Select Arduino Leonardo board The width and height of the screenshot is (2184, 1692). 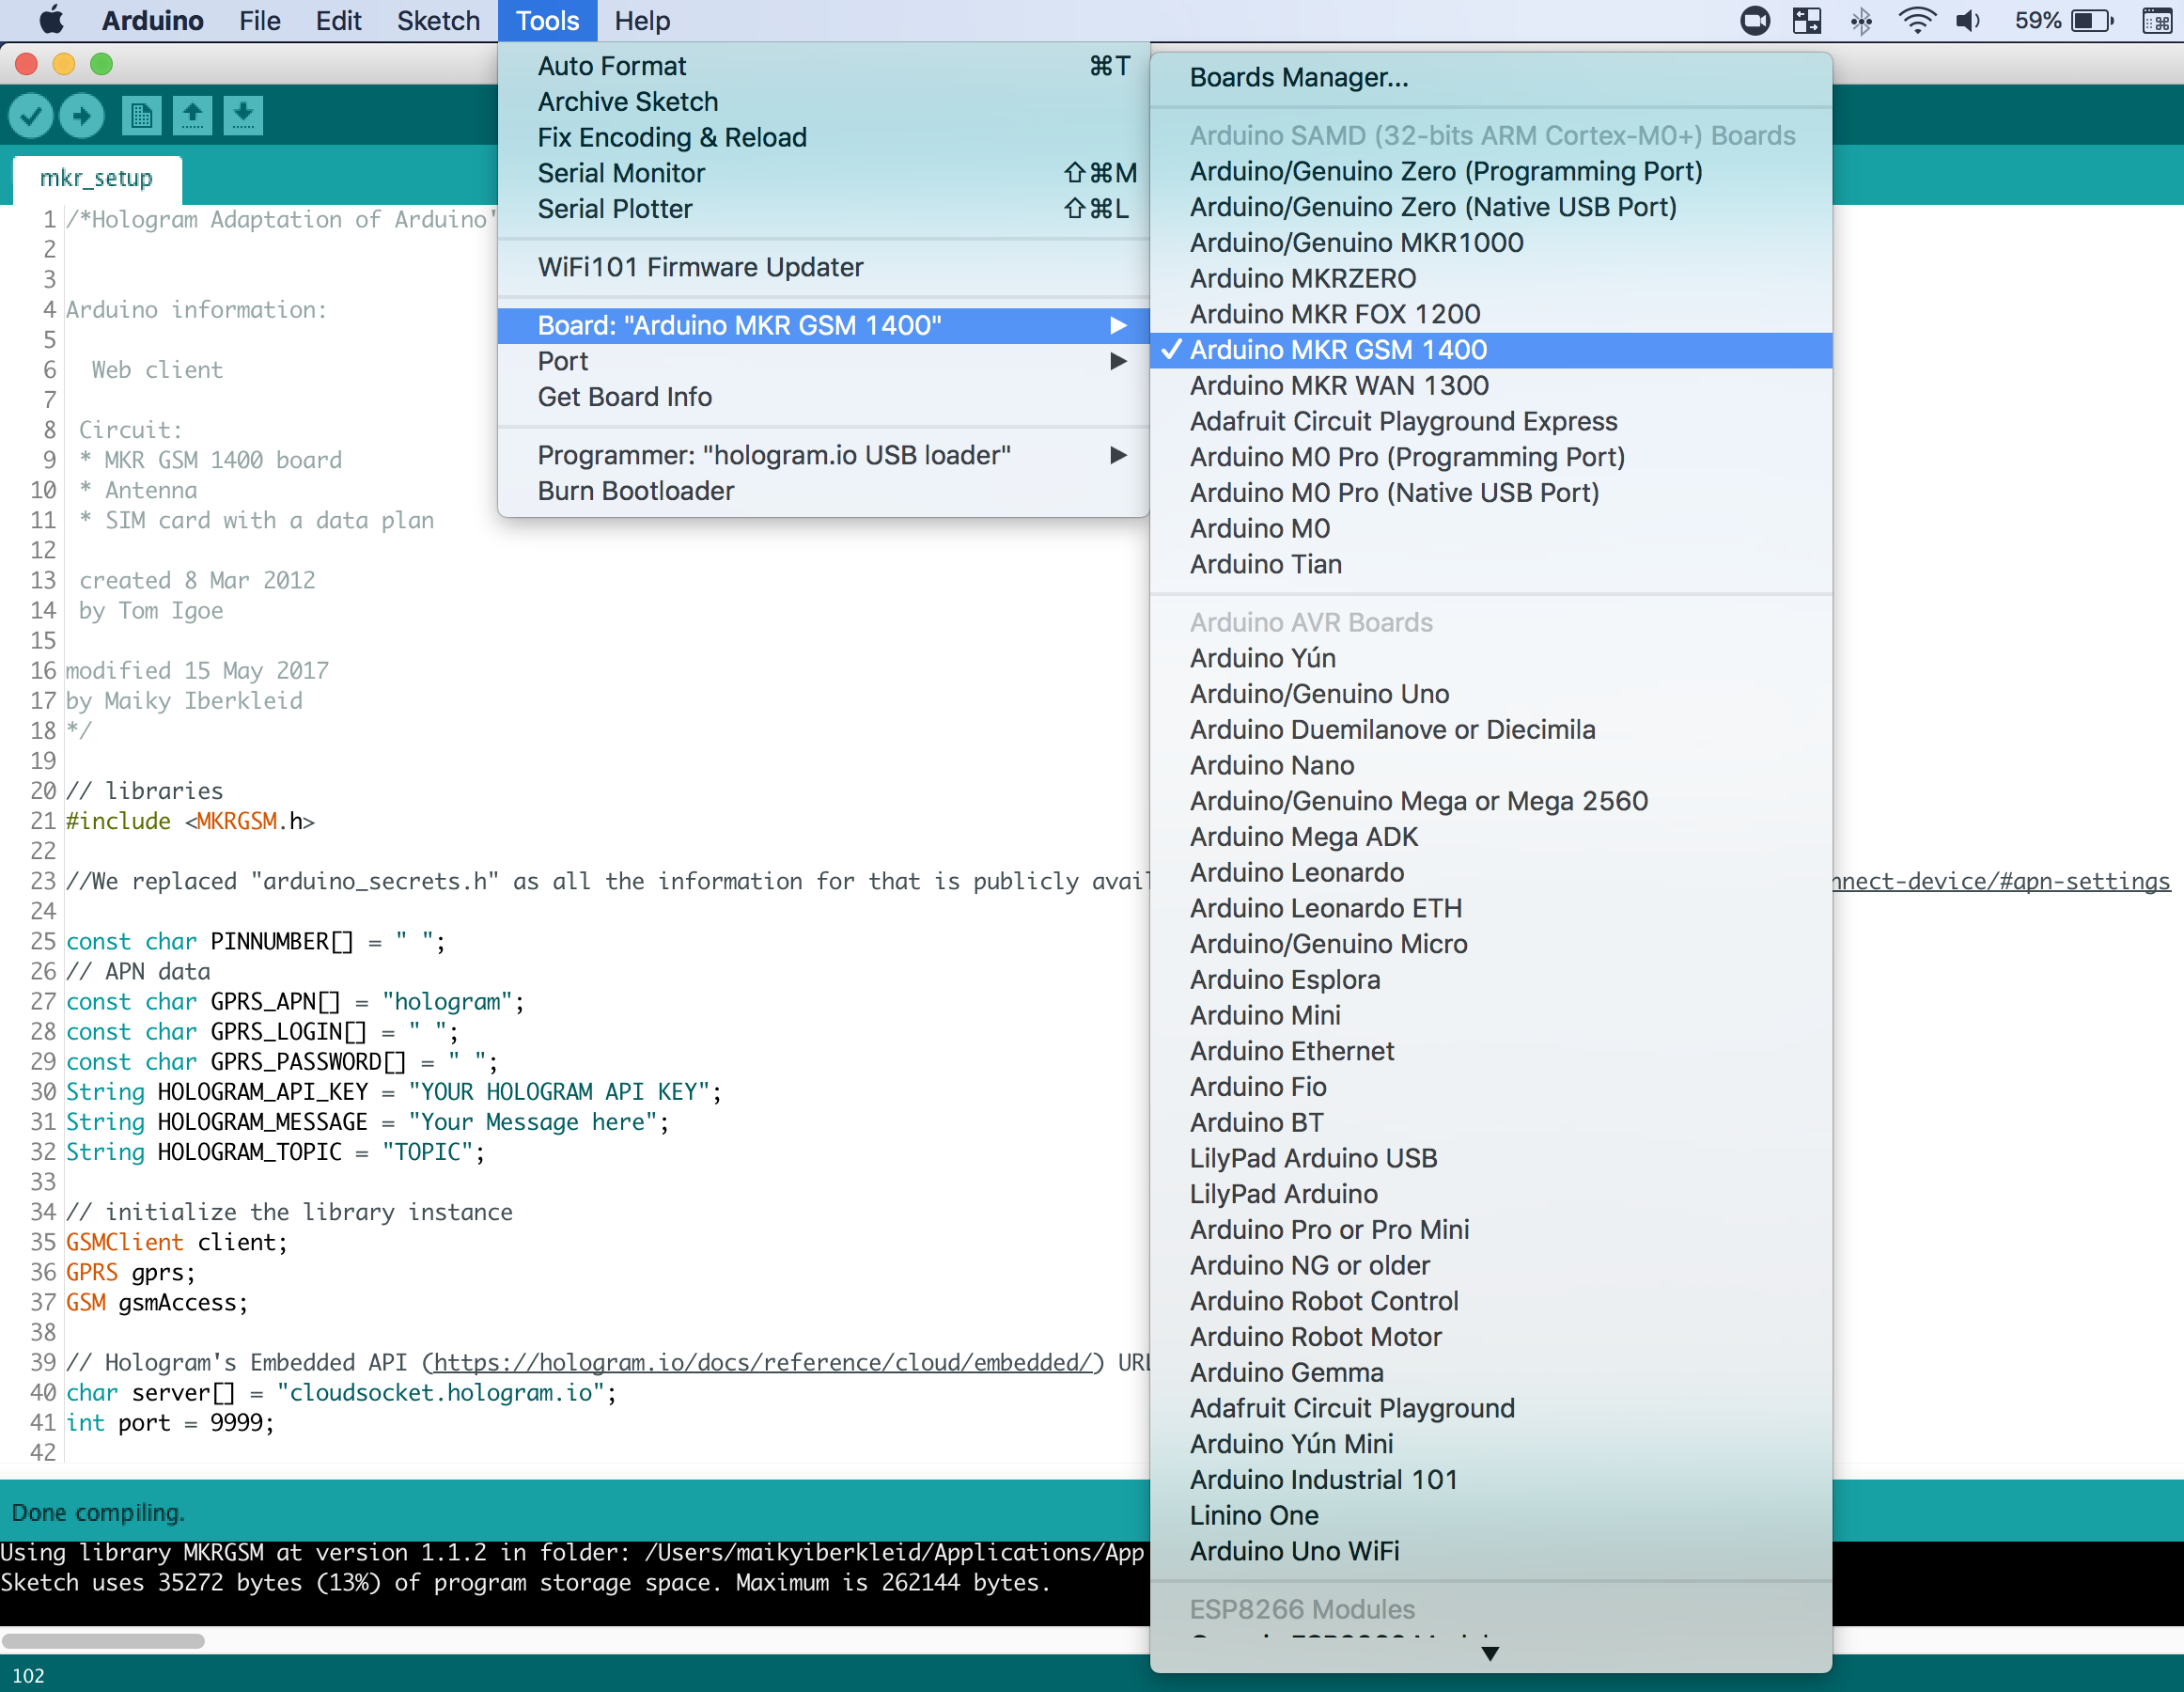click(1490, 873)
